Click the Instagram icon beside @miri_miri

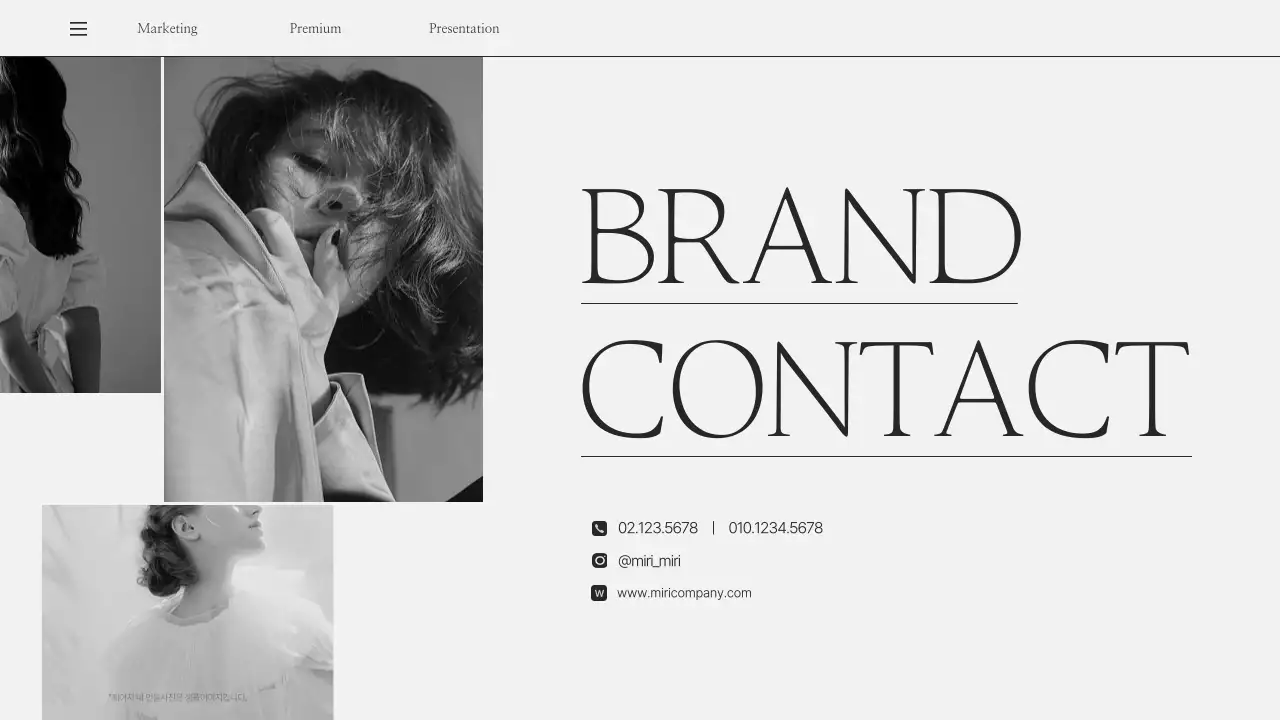pos(599,561)
